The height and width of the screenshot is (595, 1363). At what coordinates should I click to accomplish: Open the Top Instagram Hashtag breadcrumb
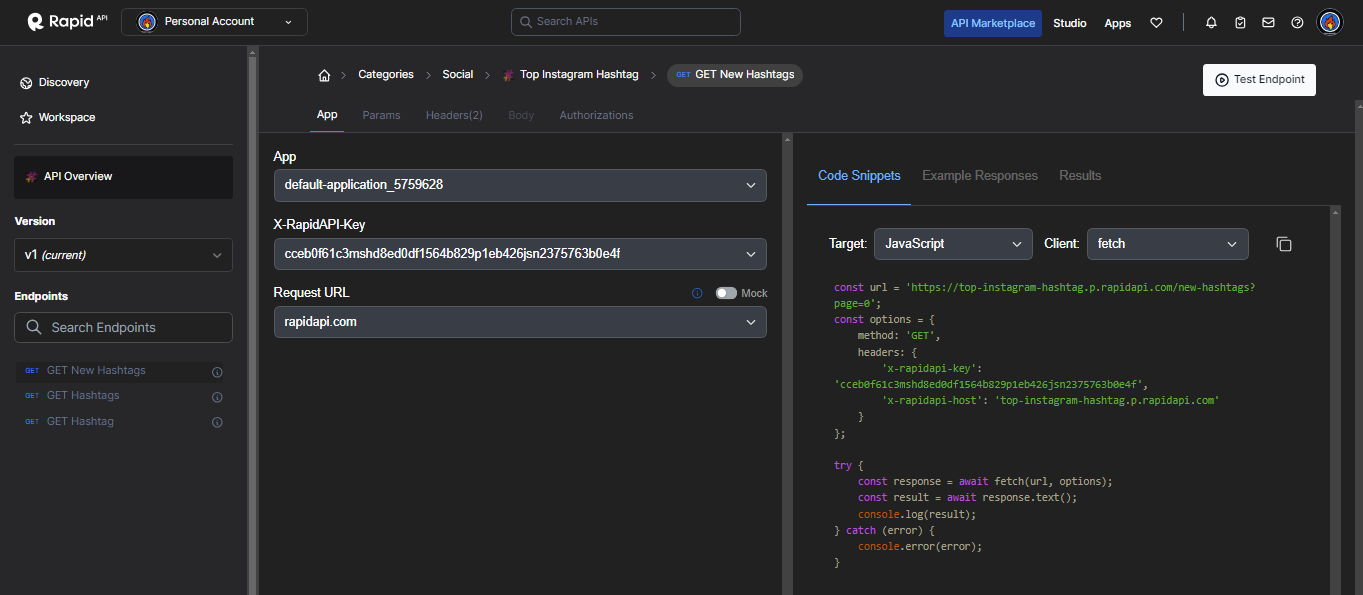click(x=579, y=74)
